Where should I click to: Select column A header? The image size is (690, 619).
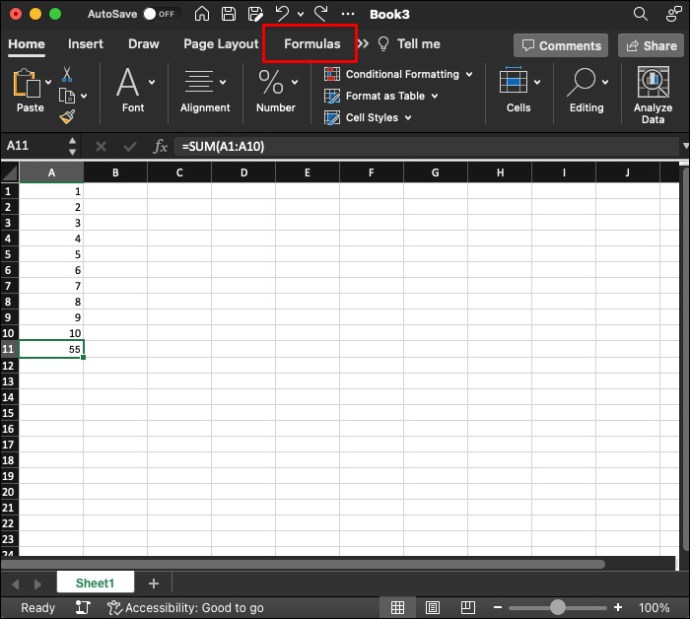pyautogui.click(x=51, y=172)
